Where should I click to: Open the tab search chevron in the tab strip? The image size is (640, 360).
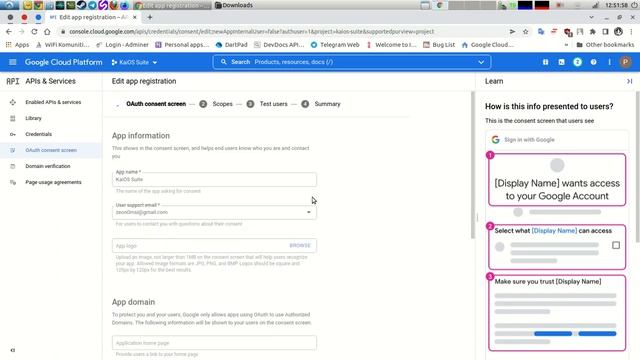[591, 17]
